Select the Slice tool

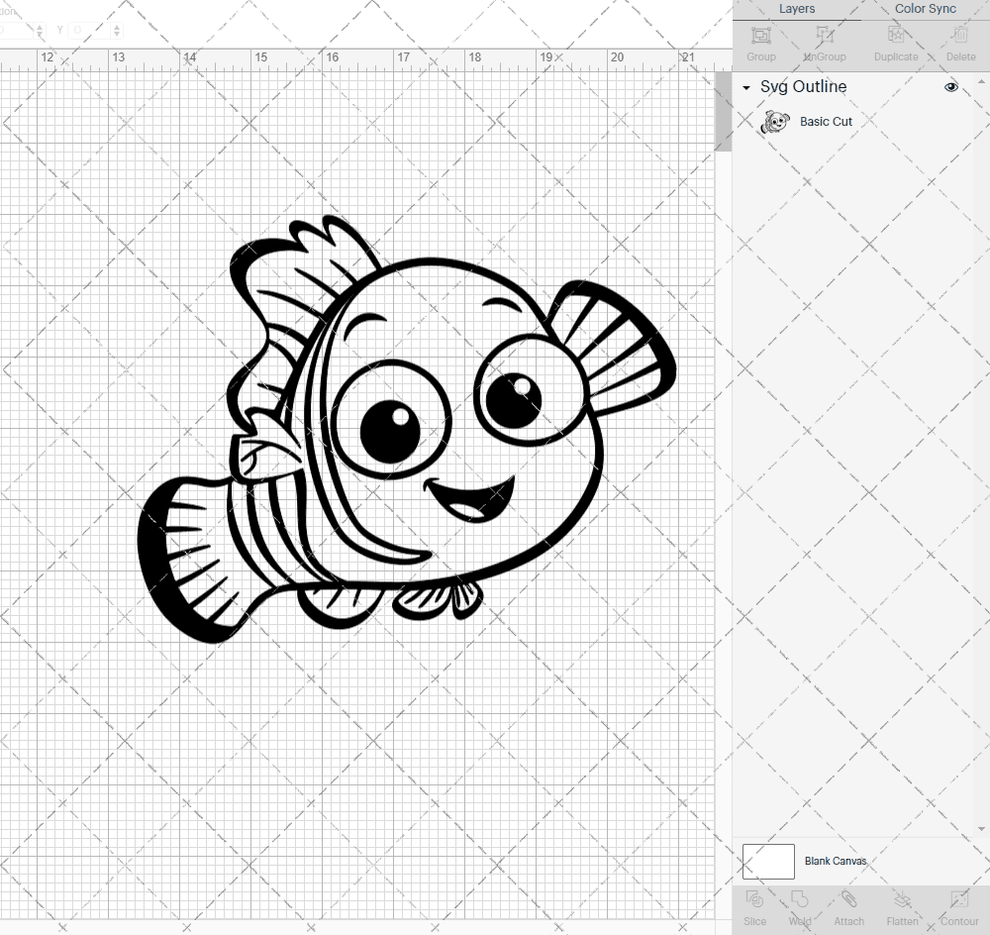pyautogui.click(x=754, y=908)
